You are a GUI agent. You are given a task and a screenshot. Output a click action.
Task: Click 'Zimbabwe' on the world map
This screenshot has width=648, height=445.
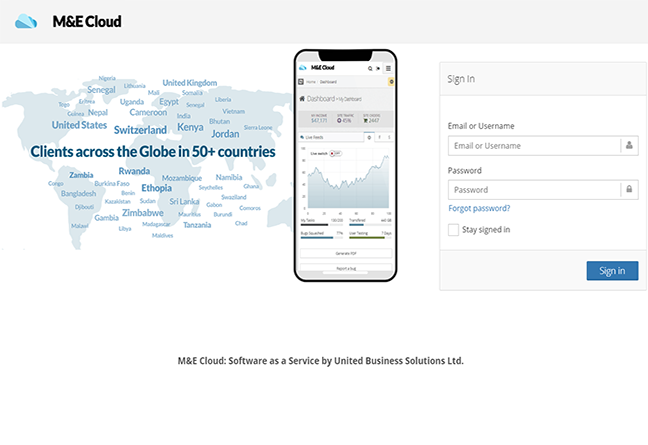(x=143, y=213)
